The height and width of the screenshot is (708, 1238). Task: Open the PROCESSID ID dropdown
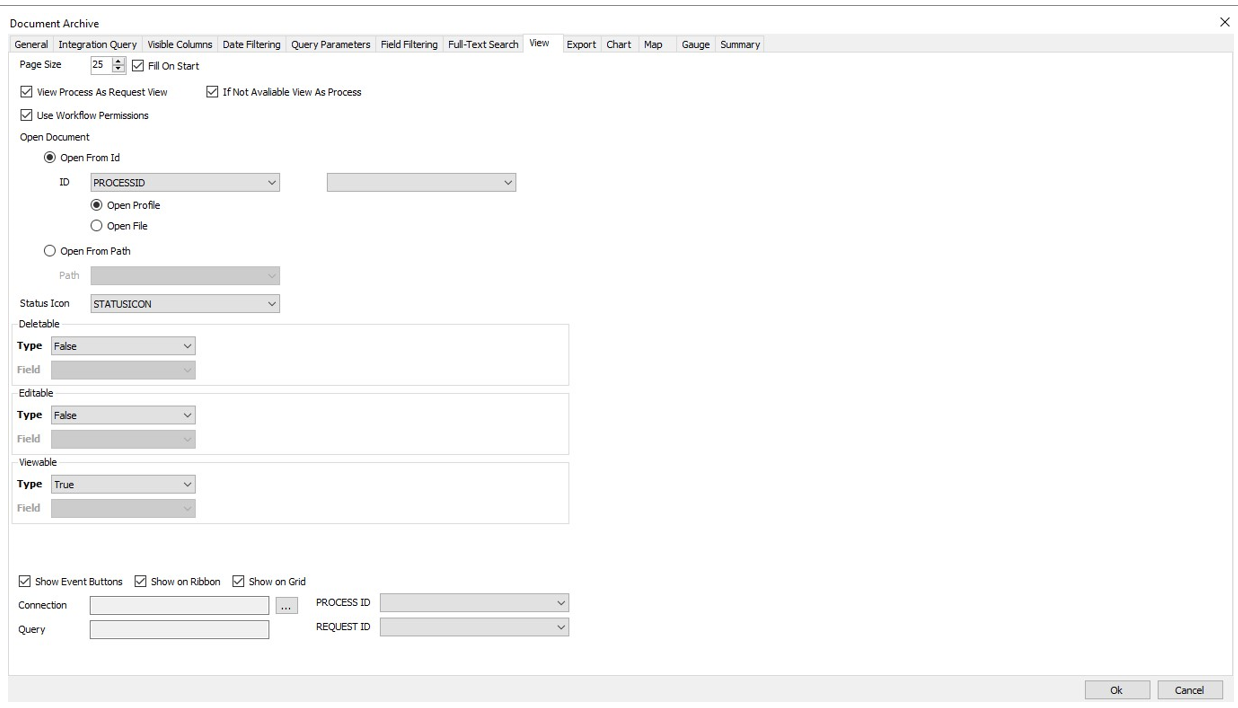tap(185, 183)
